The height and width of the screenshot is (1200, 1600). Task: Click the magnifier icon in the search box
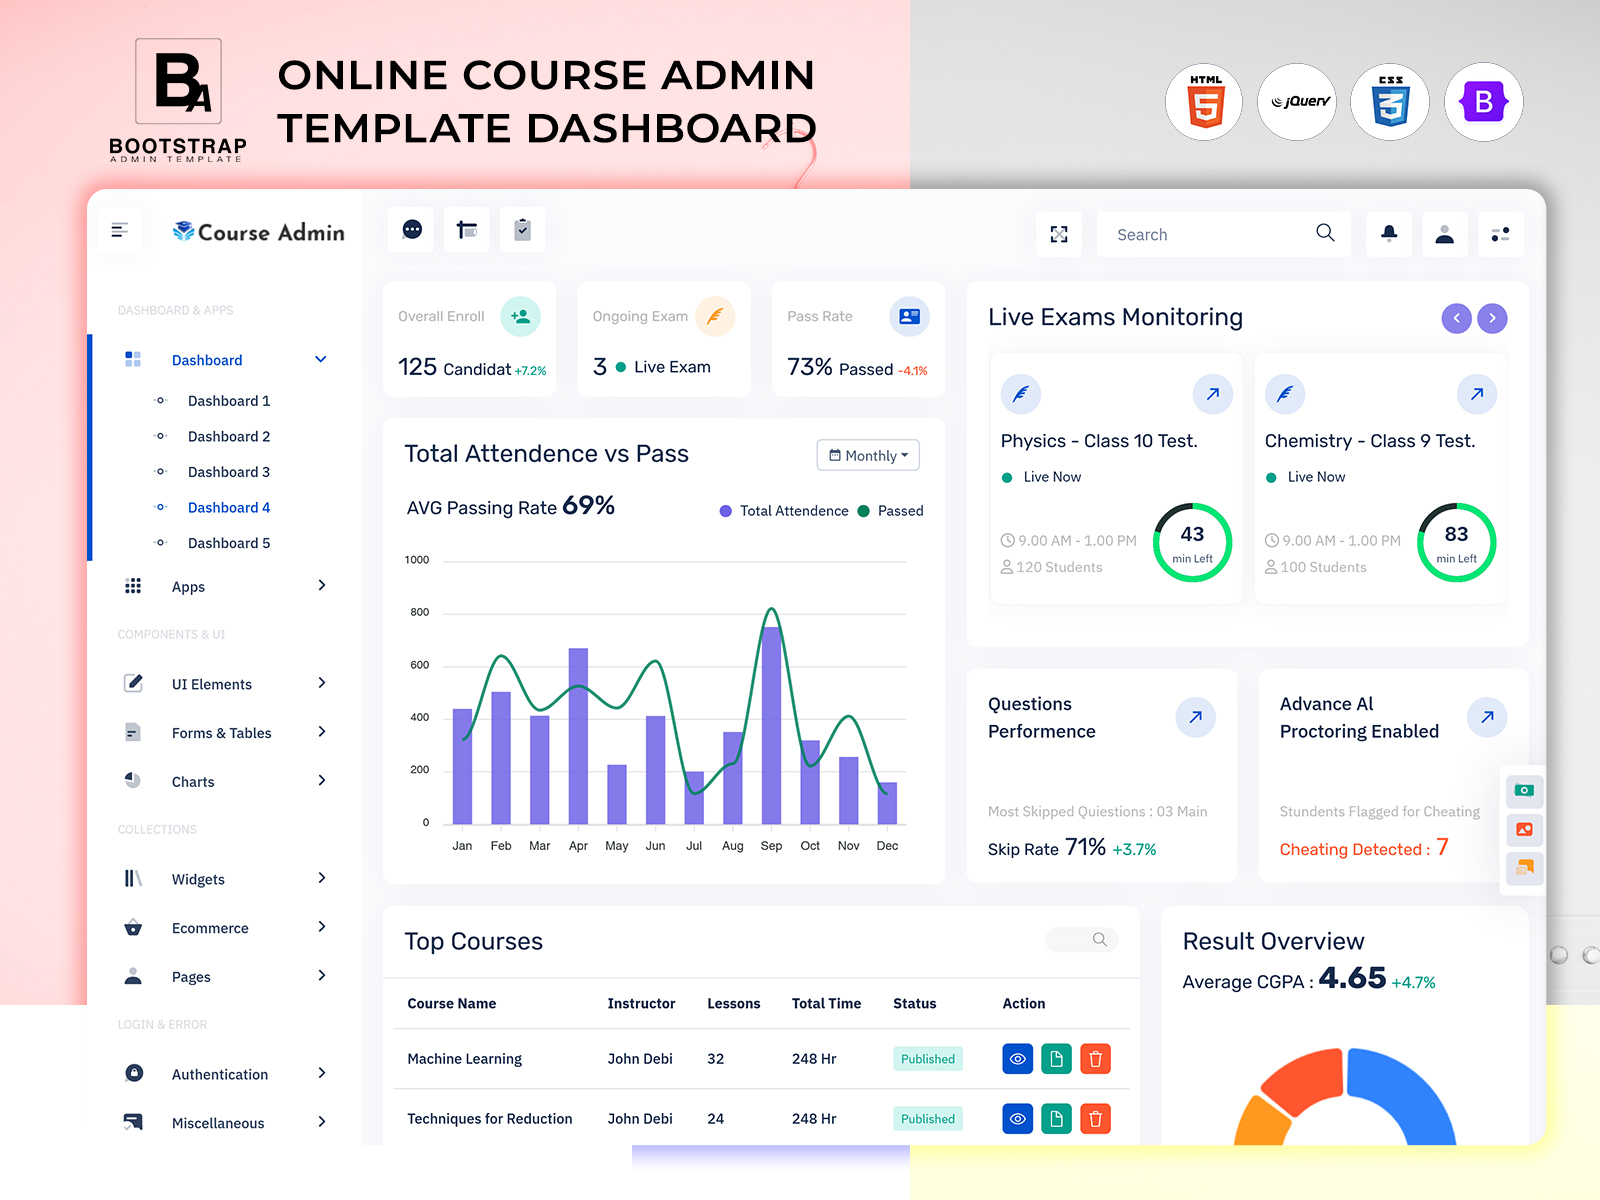(x=1325, y=233)
